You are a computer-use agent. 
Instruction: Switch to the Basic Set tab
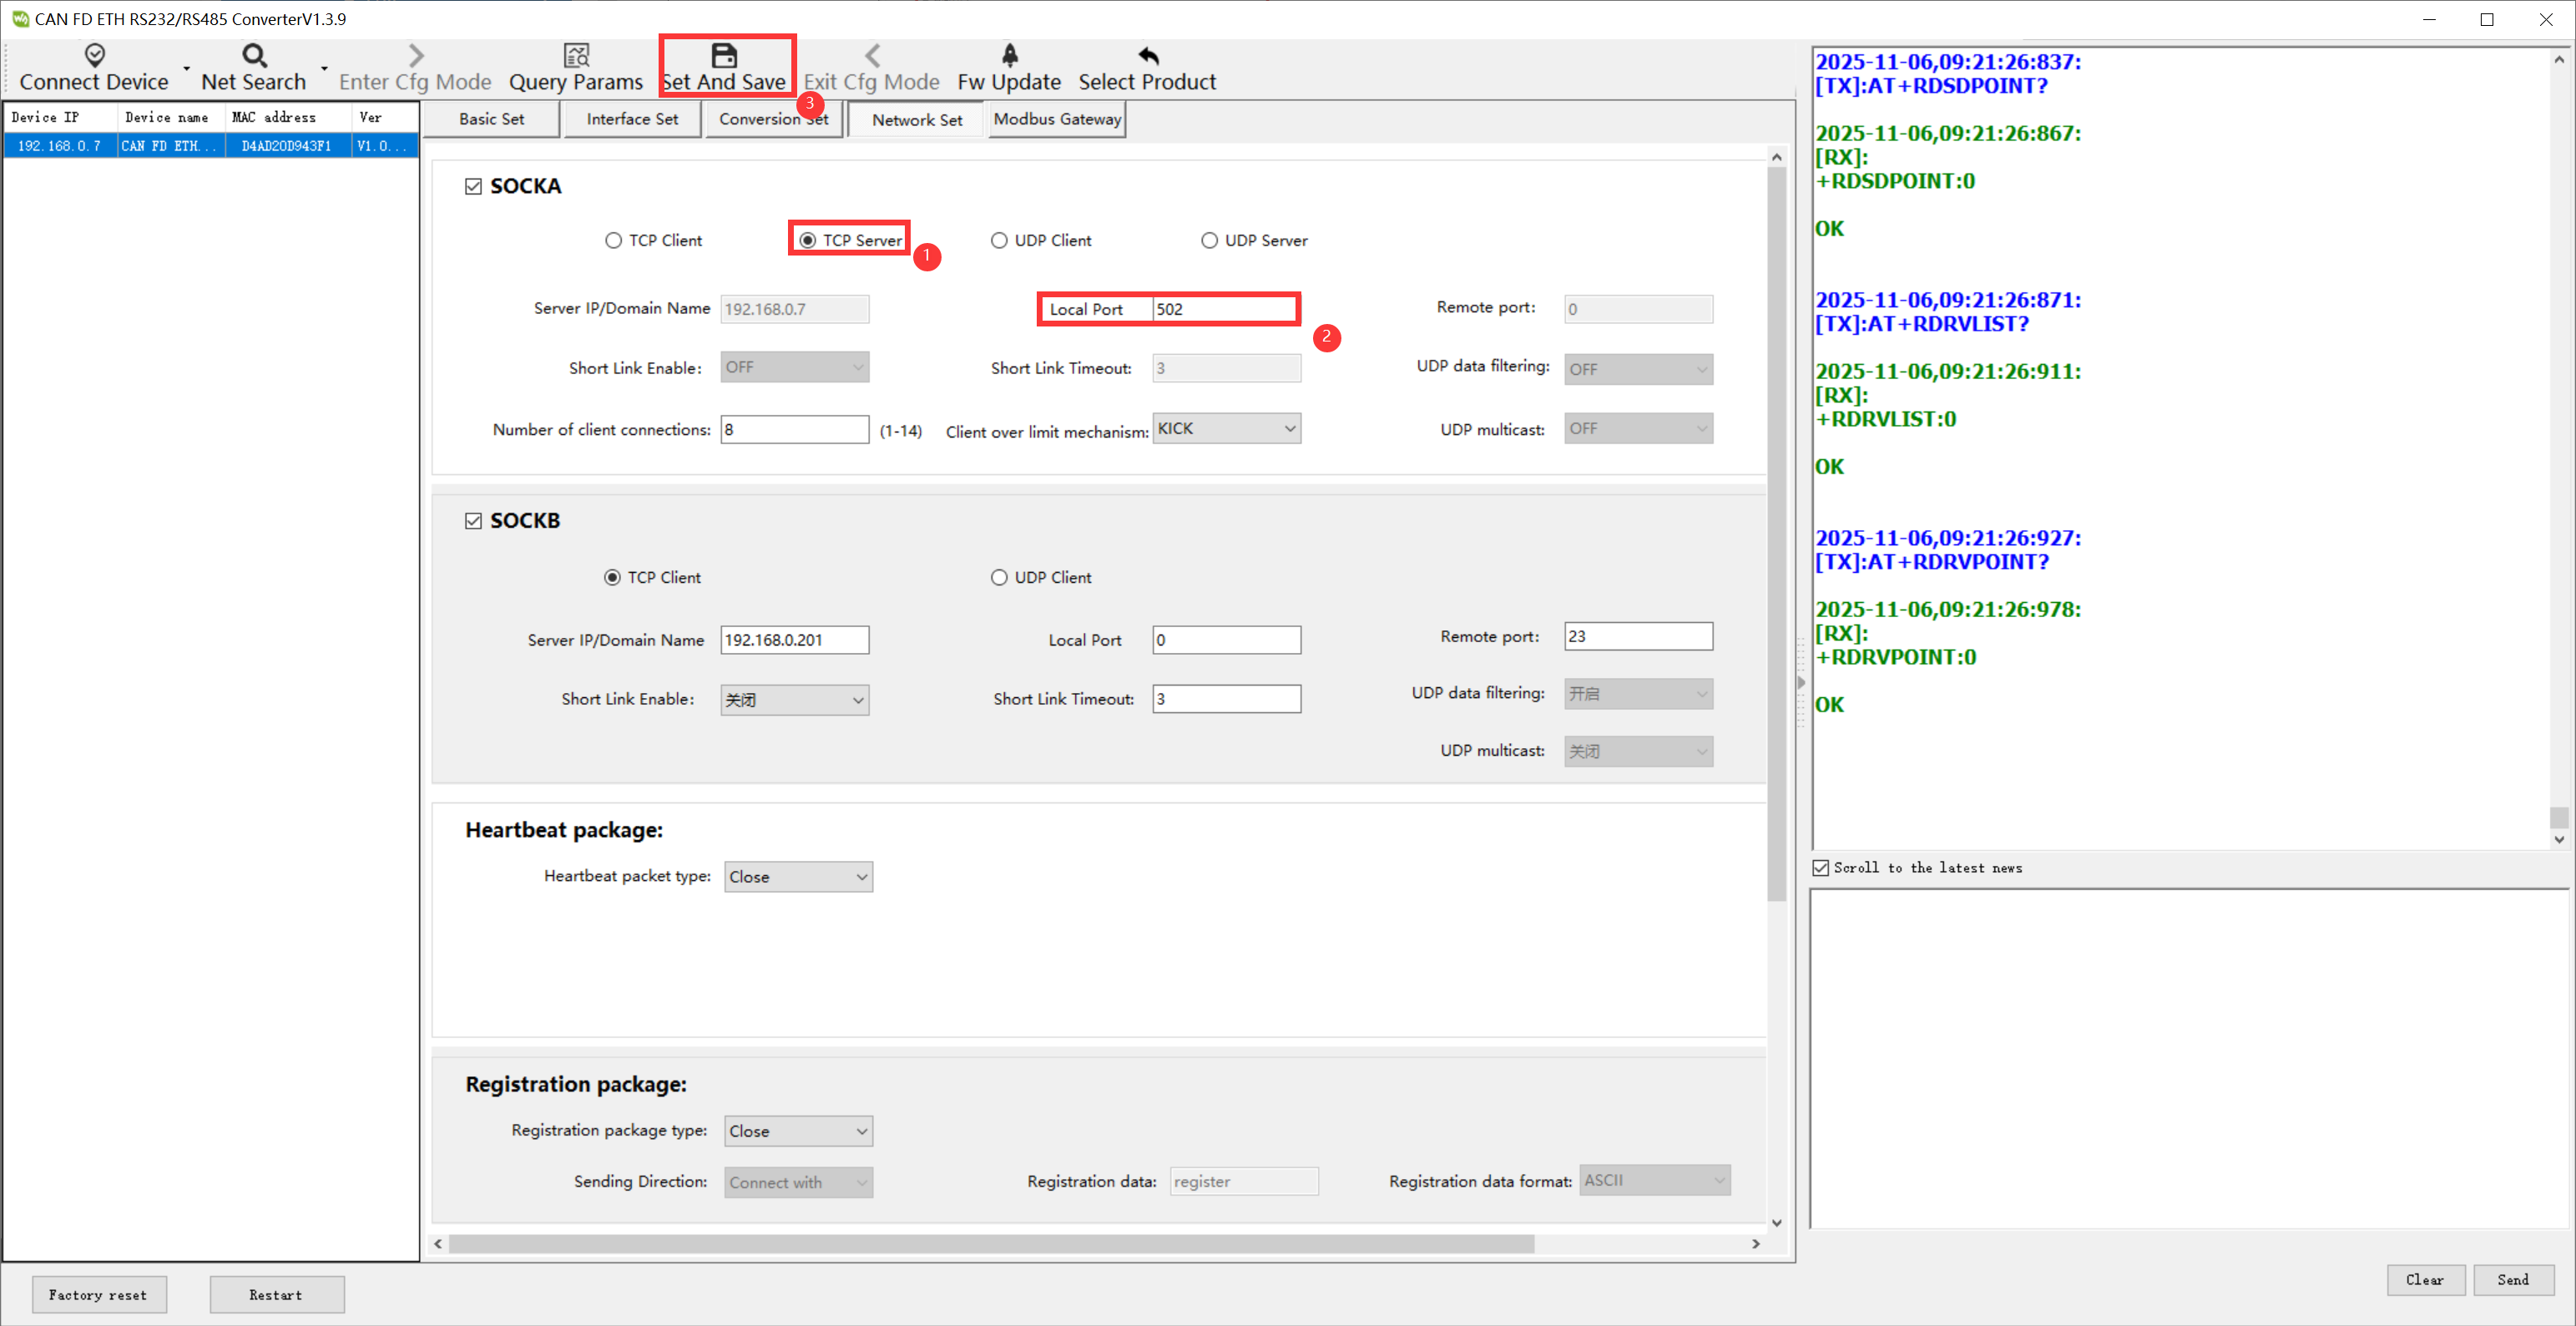tap(491, 120)
